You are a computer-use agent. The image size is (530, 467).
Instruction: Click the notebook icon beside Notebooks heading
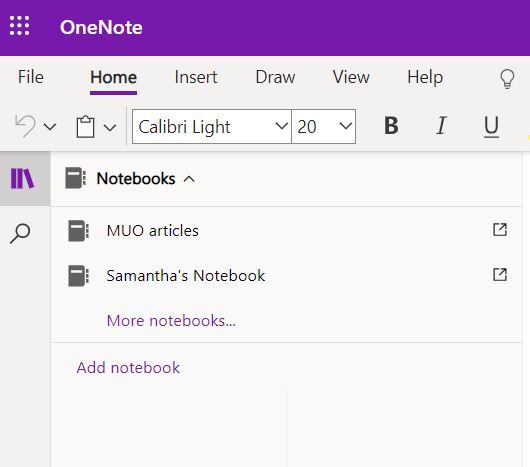(75, 178)
